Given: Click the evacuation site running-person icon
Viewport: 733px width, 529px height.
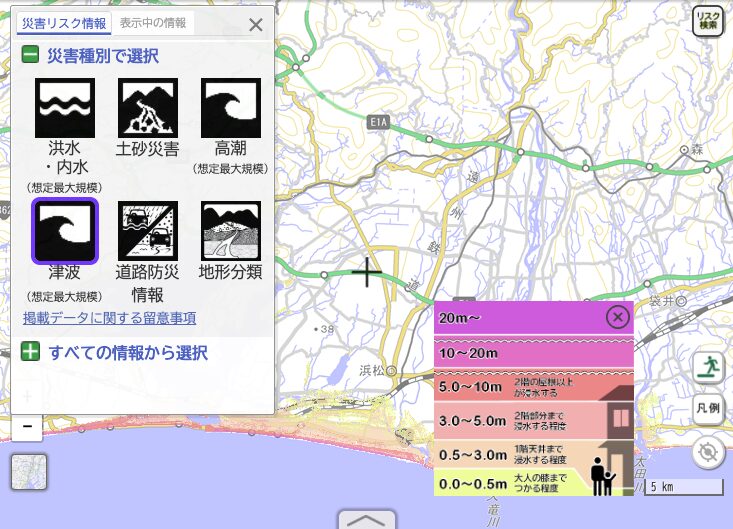Looking at the screenshot, I should (x=708, y=367).
